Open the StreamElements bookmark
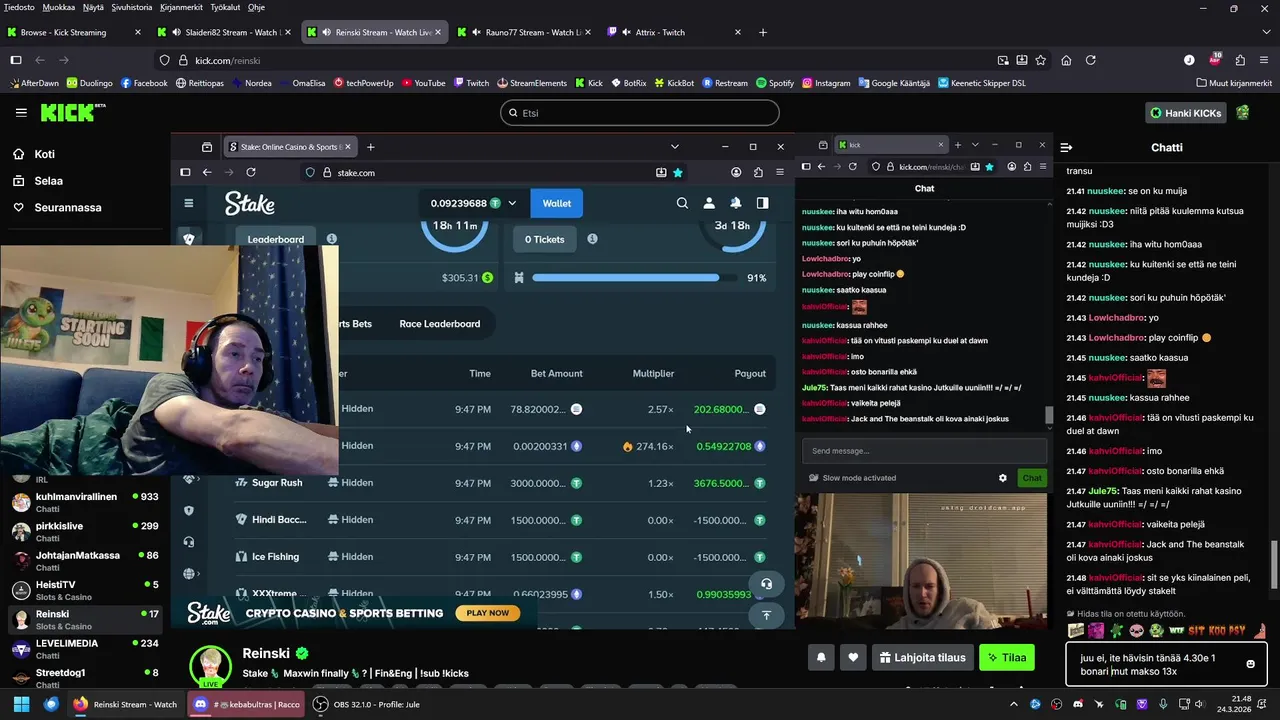Image resolution: width=1280 pixels, height=720 pixels. pos(532,83)
